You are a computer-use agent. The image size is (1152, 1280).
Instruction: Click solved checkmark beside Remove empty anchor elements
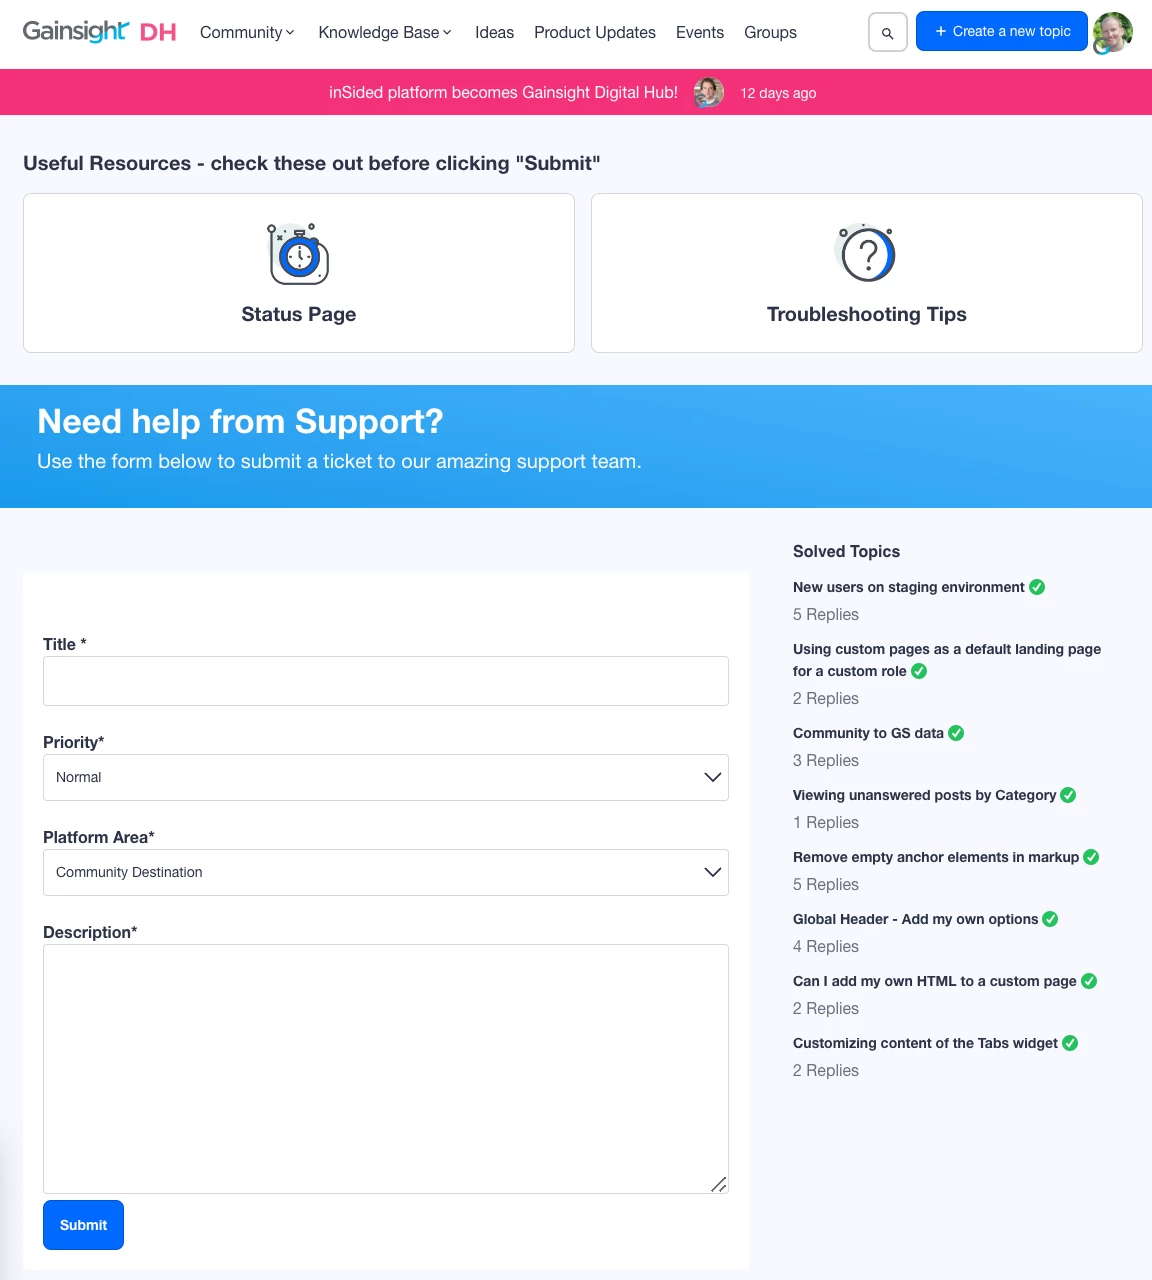click(1091, 857)
